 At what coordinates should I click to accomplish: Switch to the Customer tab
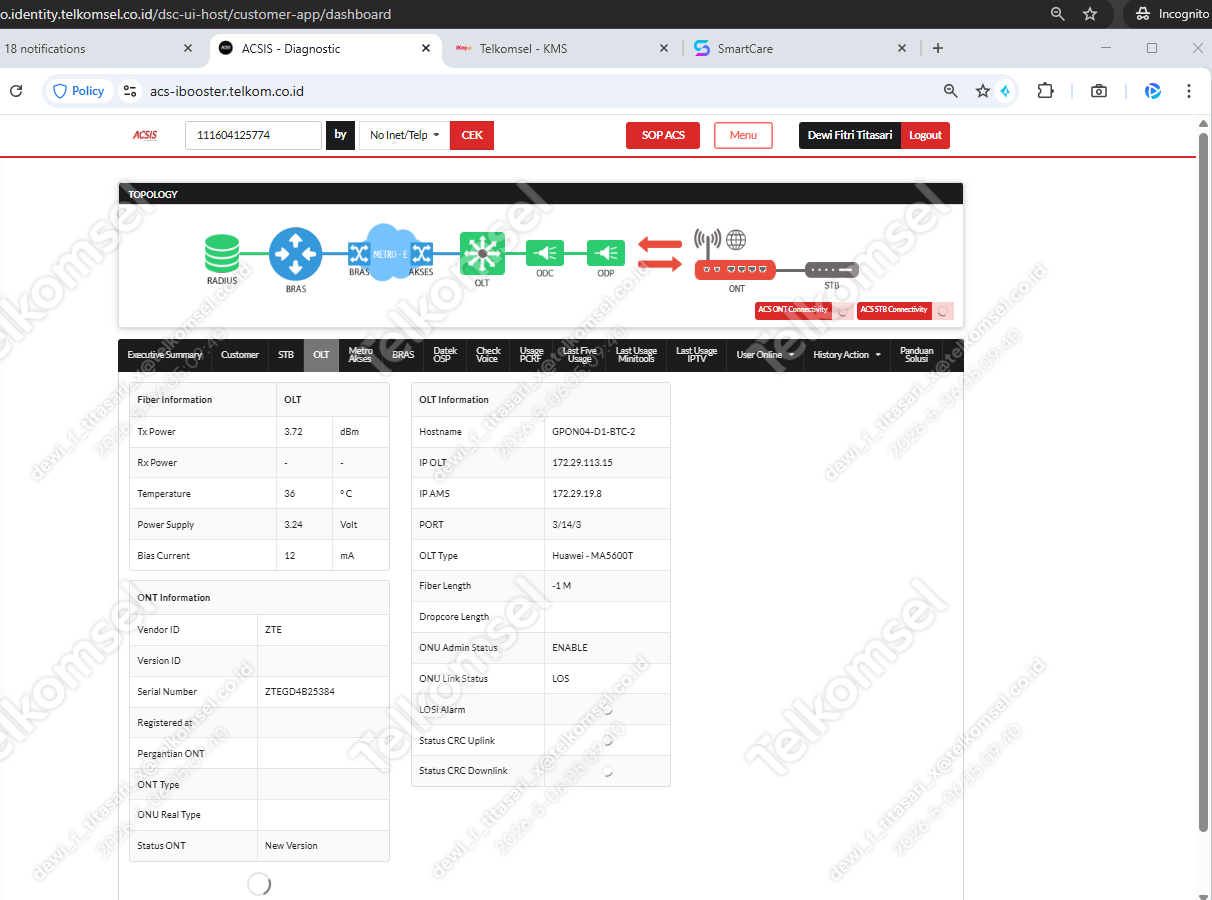[x=240, y=355]
